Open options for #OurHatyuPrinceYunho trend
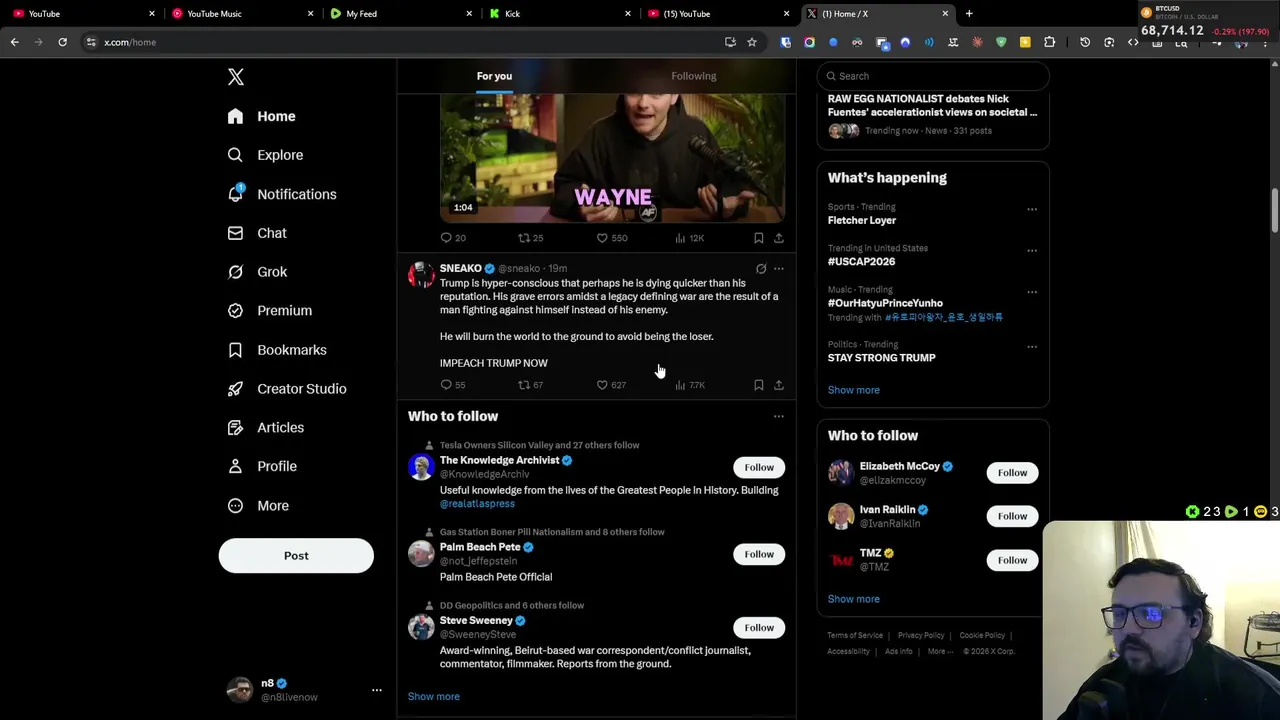The width and height of the screenshot is (1280, 720). tap(1032, 292)
